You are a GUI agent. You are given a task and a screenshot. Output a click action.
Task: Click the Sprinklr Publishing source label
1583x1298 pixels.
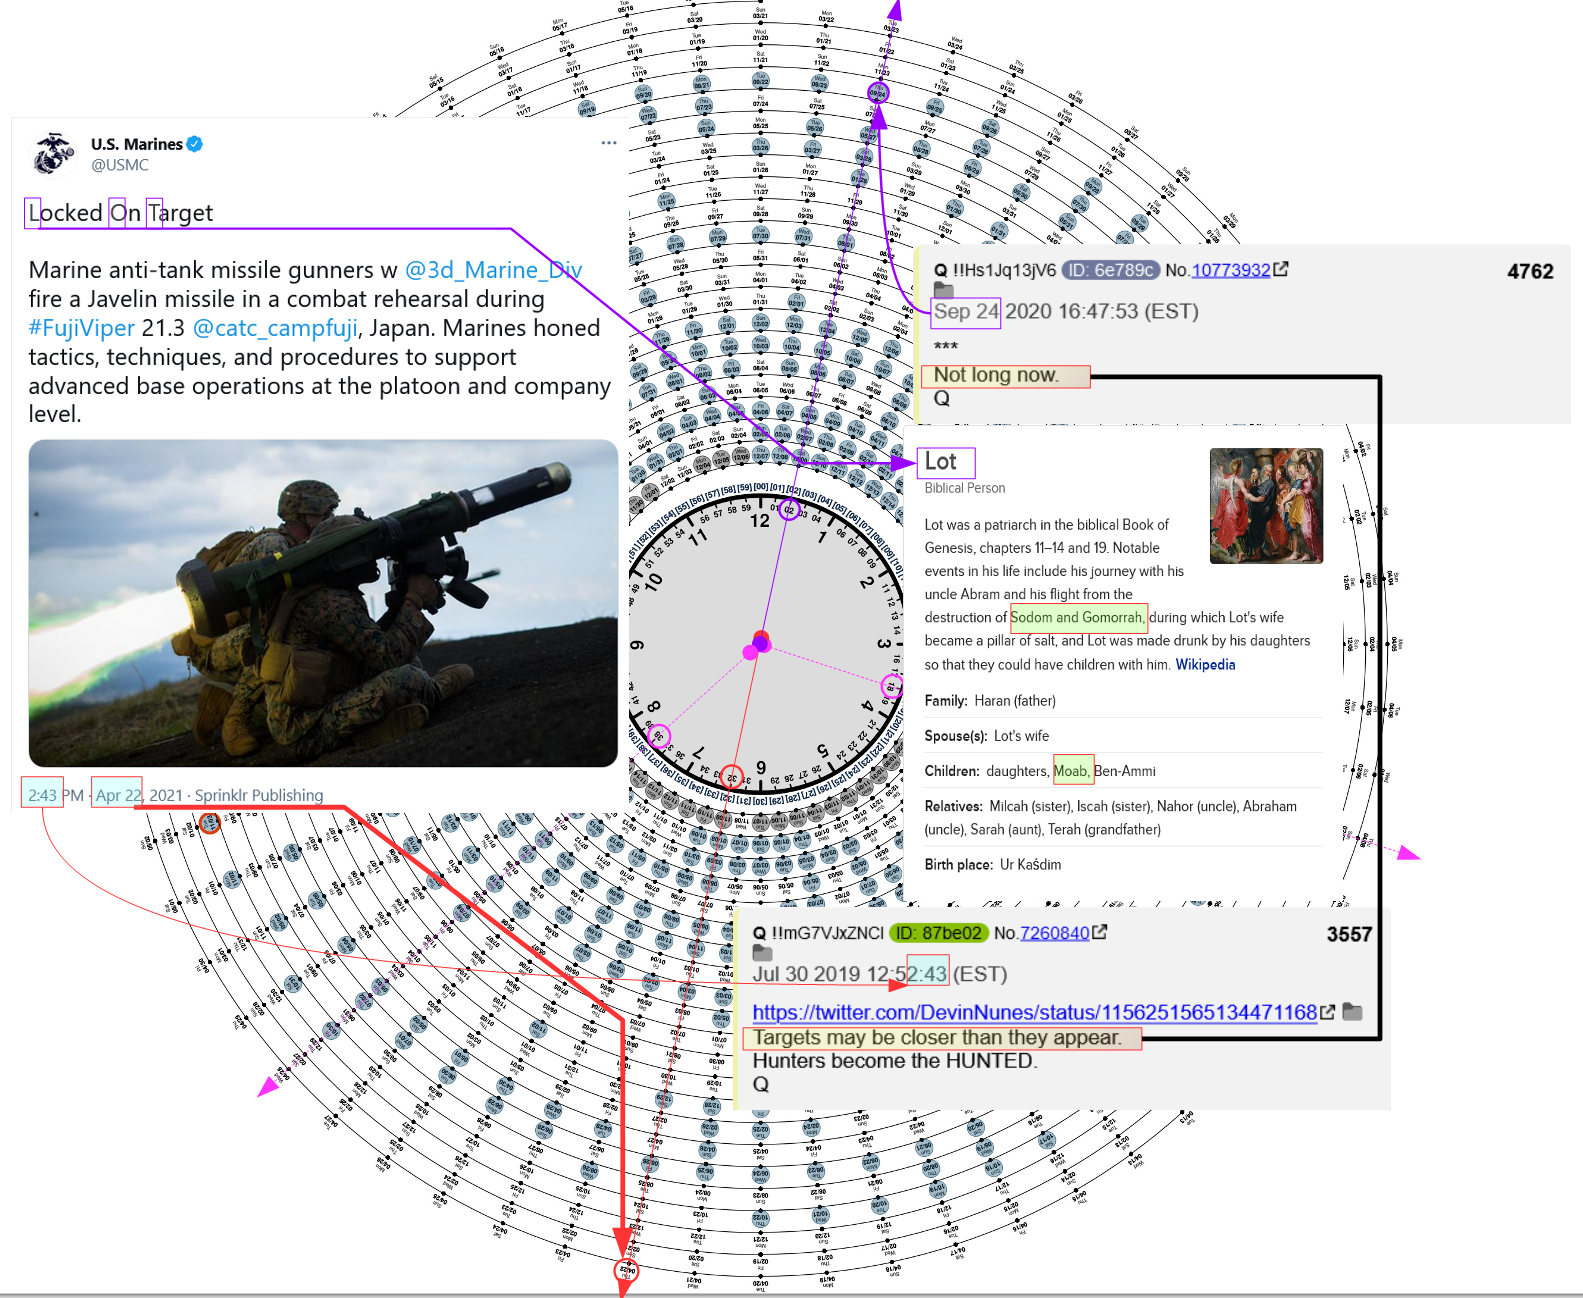(x=259, y=795)
